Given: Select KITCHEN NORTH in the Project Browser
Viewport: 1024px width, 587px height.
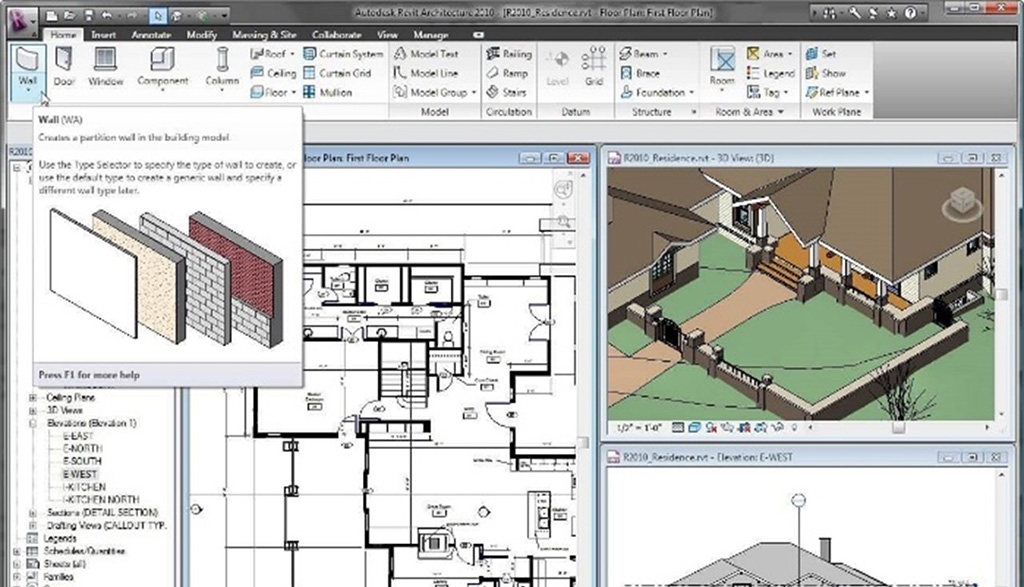Looking at the screenshot, I should pyautogui.click(x=103, y=500).
